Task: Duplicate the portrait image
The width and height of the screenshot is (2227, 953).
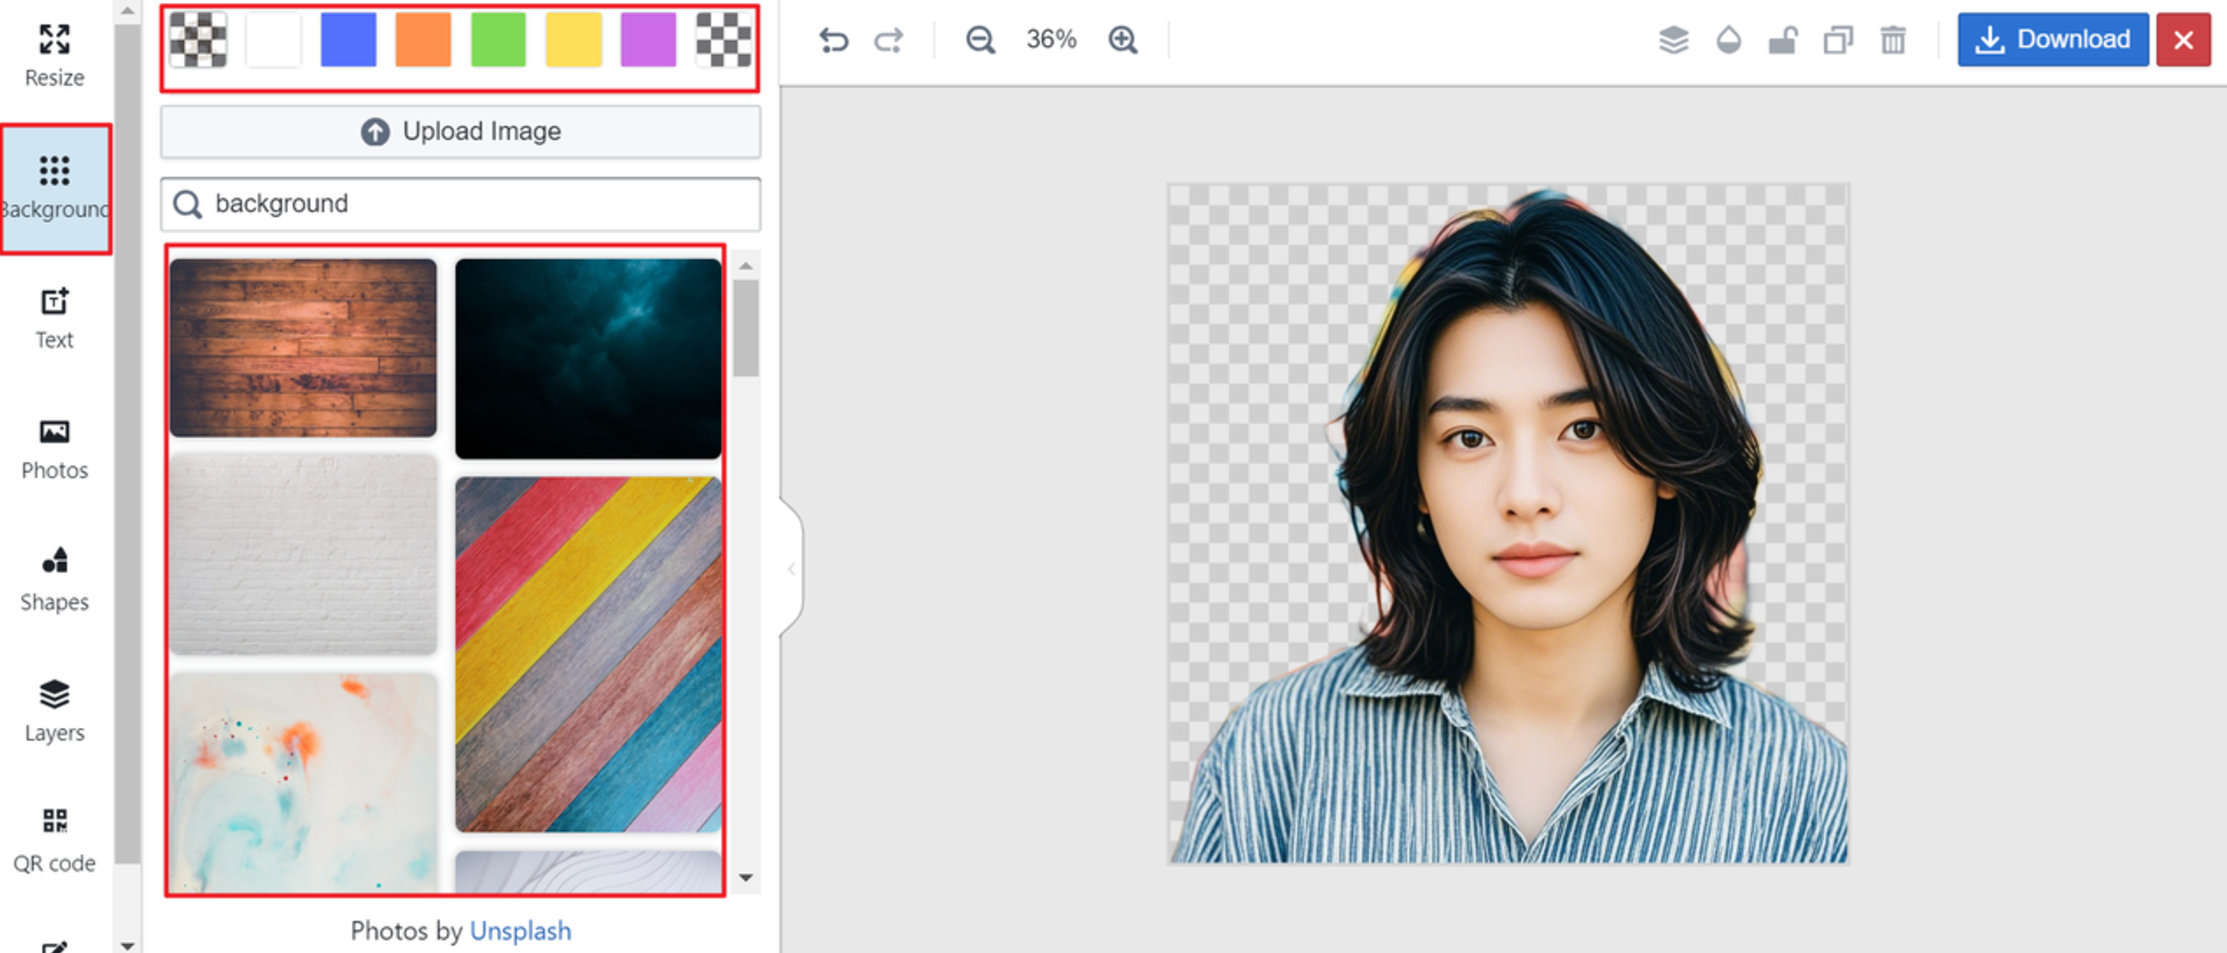Action: point(1837,40)
